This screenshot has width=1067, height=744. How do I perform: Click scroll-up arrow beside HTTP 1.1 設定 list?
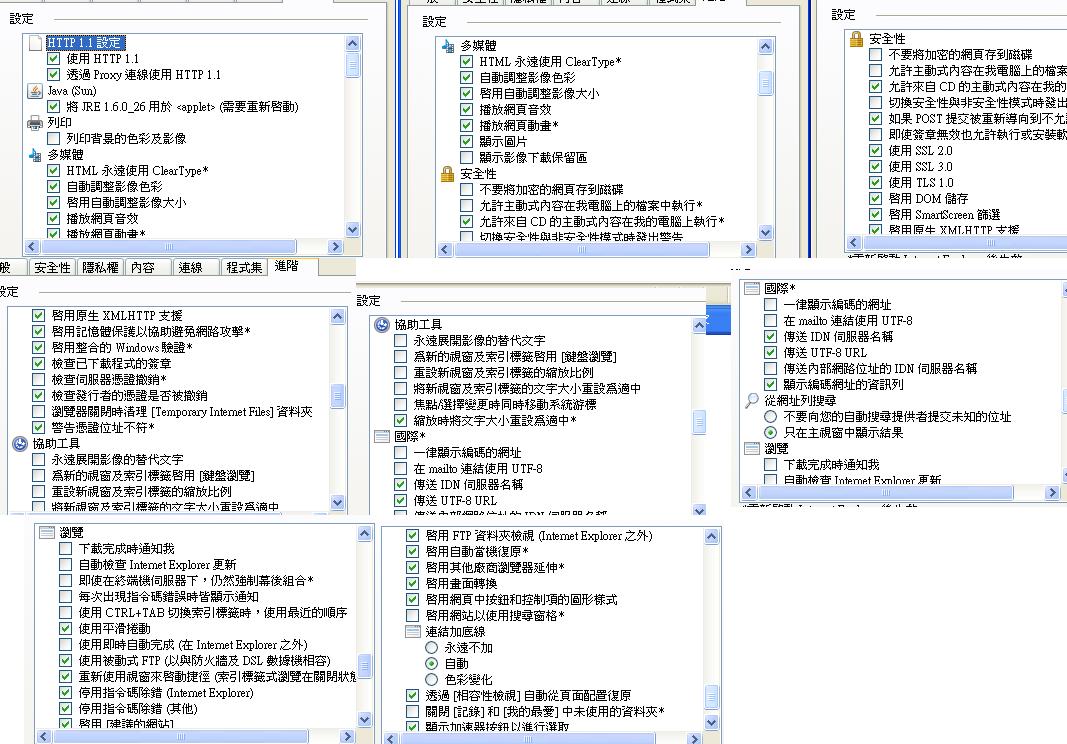(352, 44)
